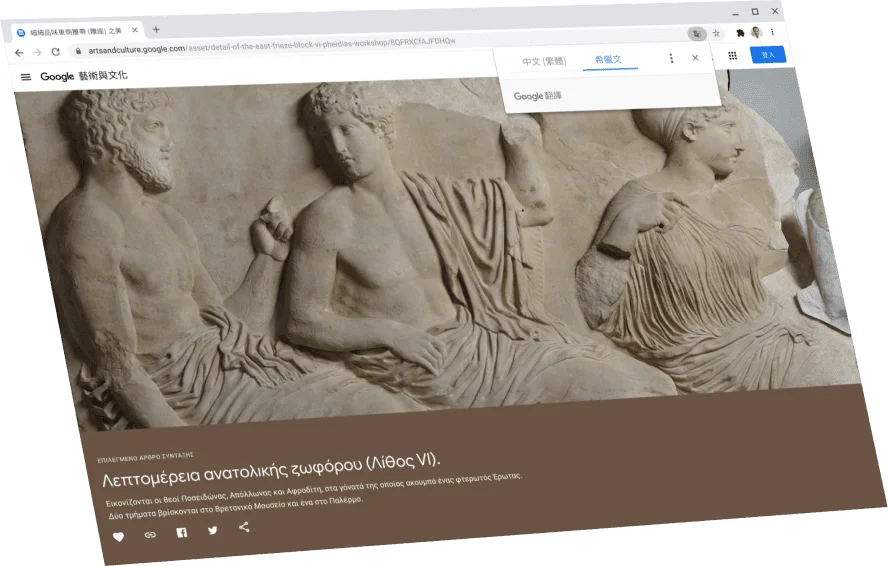Click the address bar URL
Viewport: 888px width, 566px height.
pyautogui.click(x=272, y=45)
